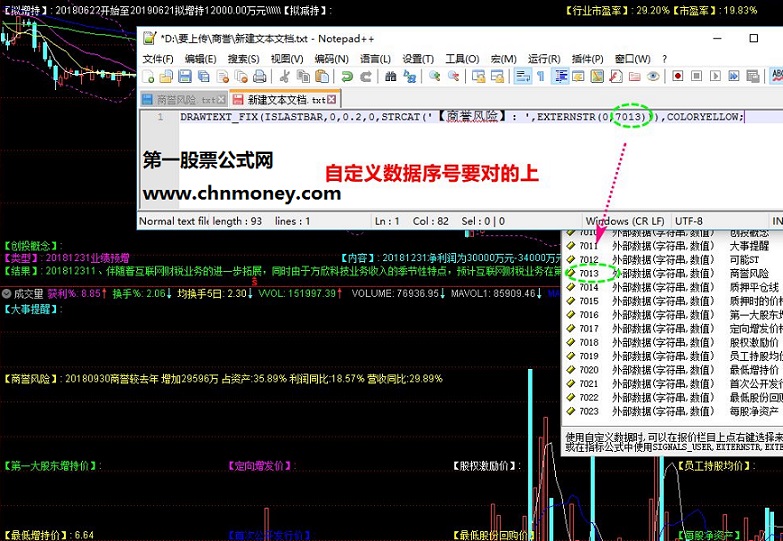Click the diamond icon beside row 7016
Image resolution: width=783 pixels, height=541 pixels.
pos(571,315)
